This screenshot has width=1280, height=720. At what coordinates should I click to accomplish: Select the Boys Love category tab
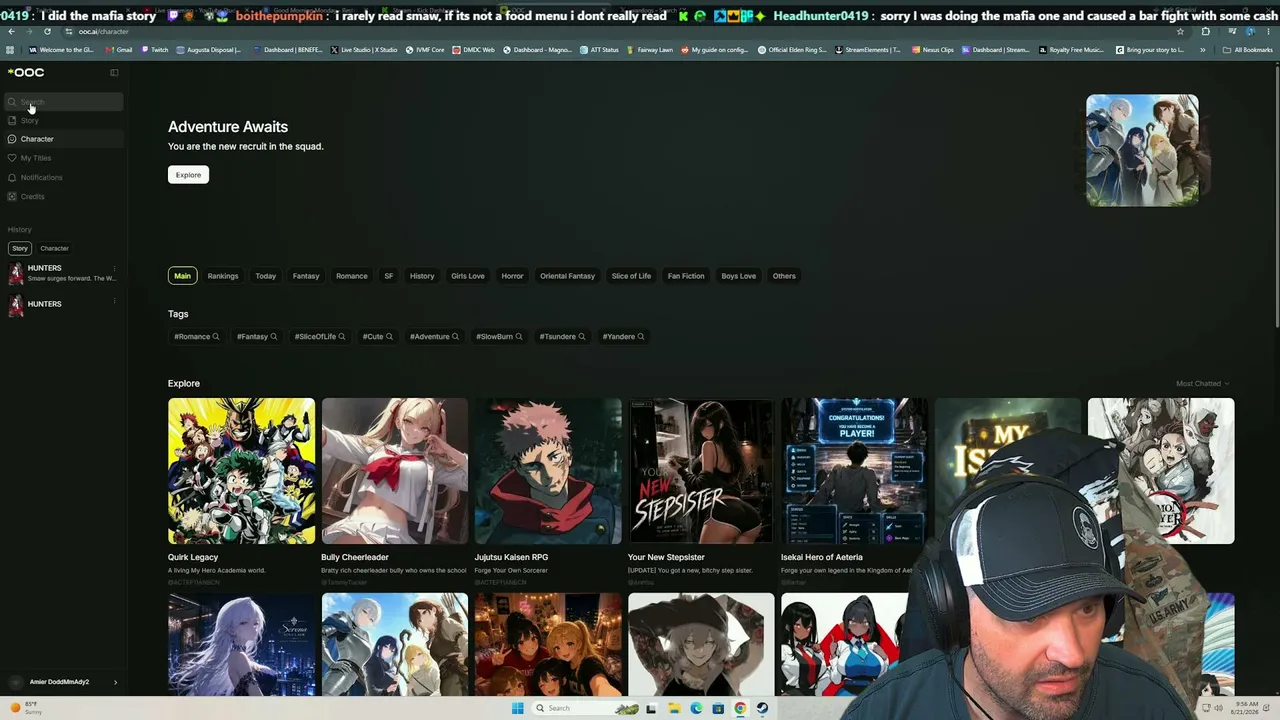[x=739, y=276]
